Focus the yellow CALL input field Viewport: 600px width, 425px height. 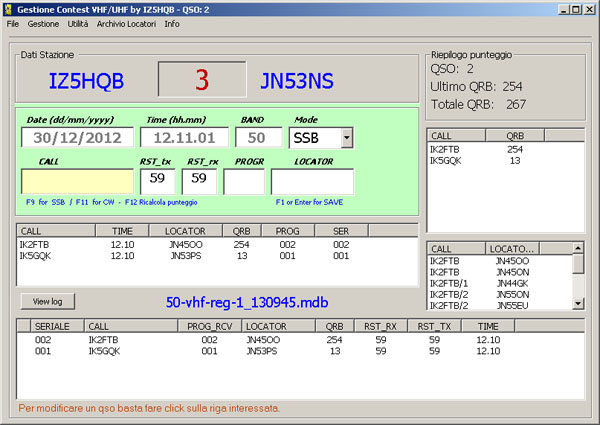77,181
